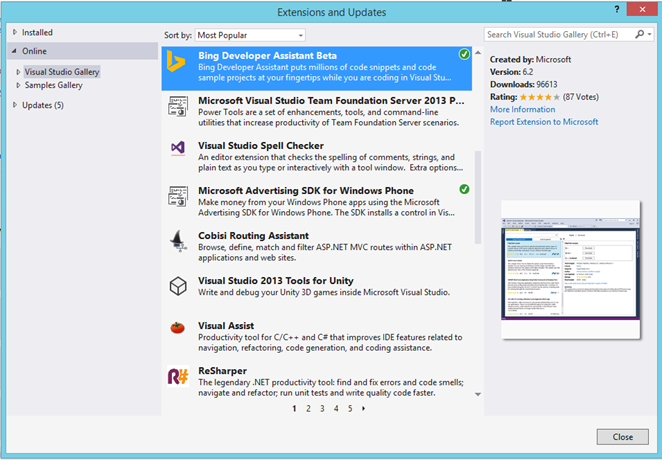
Task: Expand the Updates (5) category
Action: click(14, 105)
